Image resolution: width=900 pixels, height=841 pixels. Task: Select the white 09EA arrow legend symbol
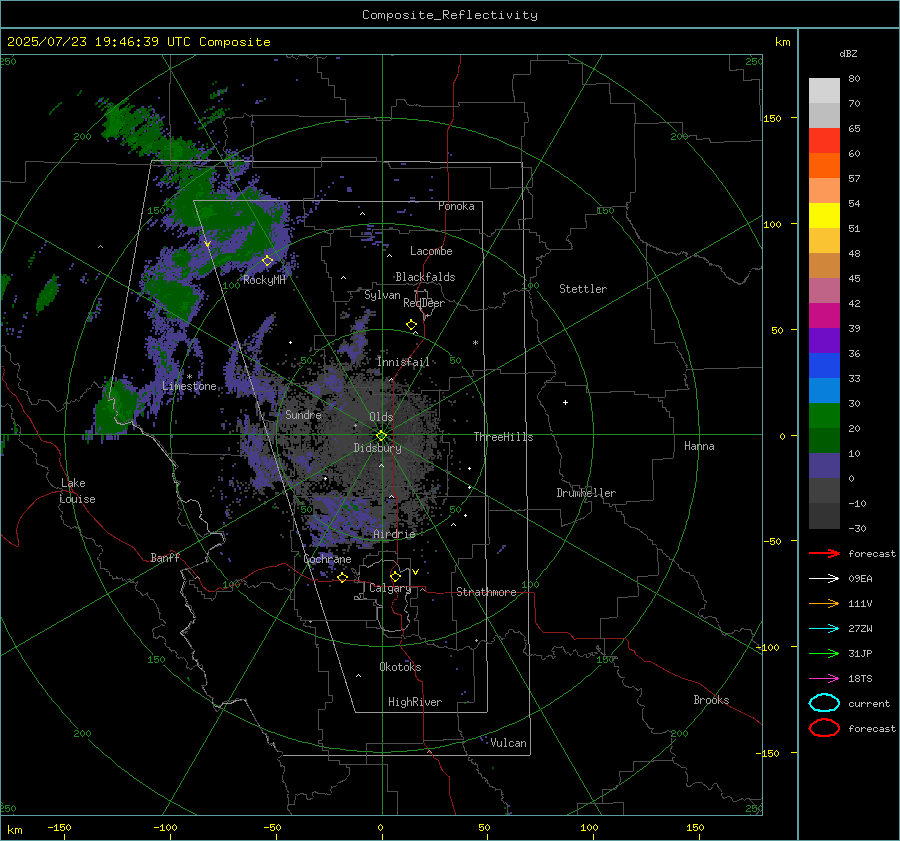[x=824, y=579]
